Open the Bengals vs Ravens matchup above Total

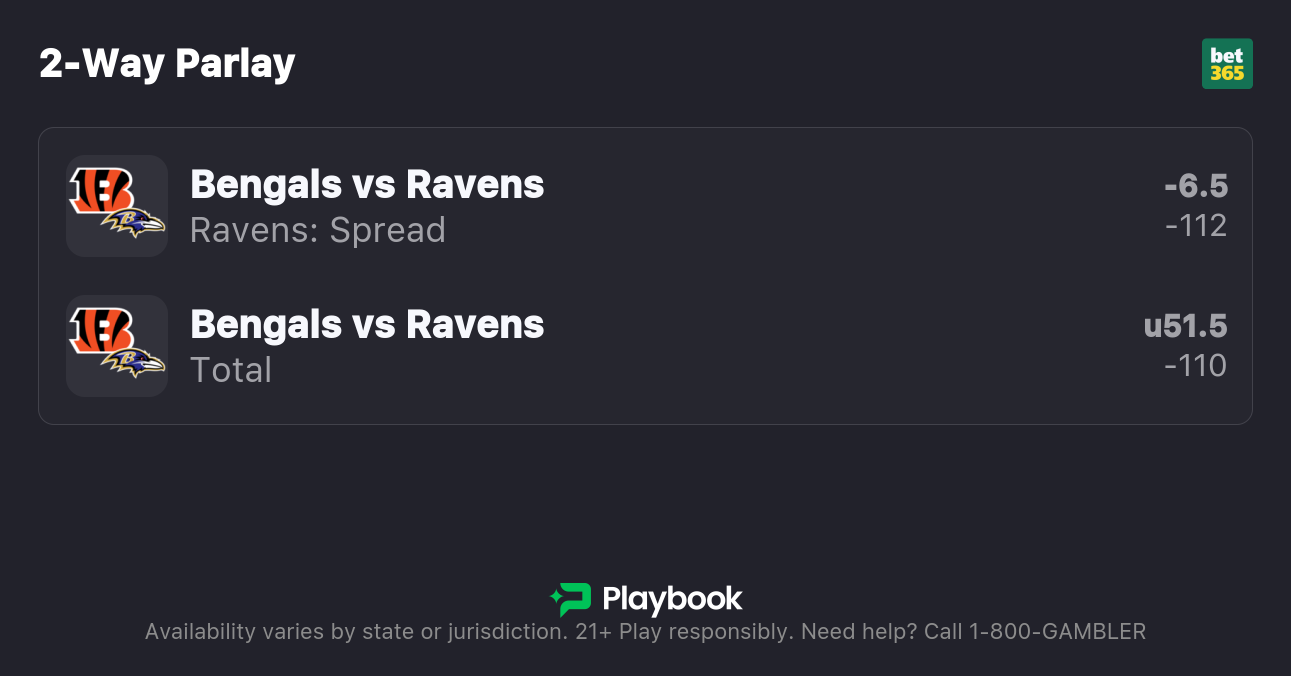point(367,324)
